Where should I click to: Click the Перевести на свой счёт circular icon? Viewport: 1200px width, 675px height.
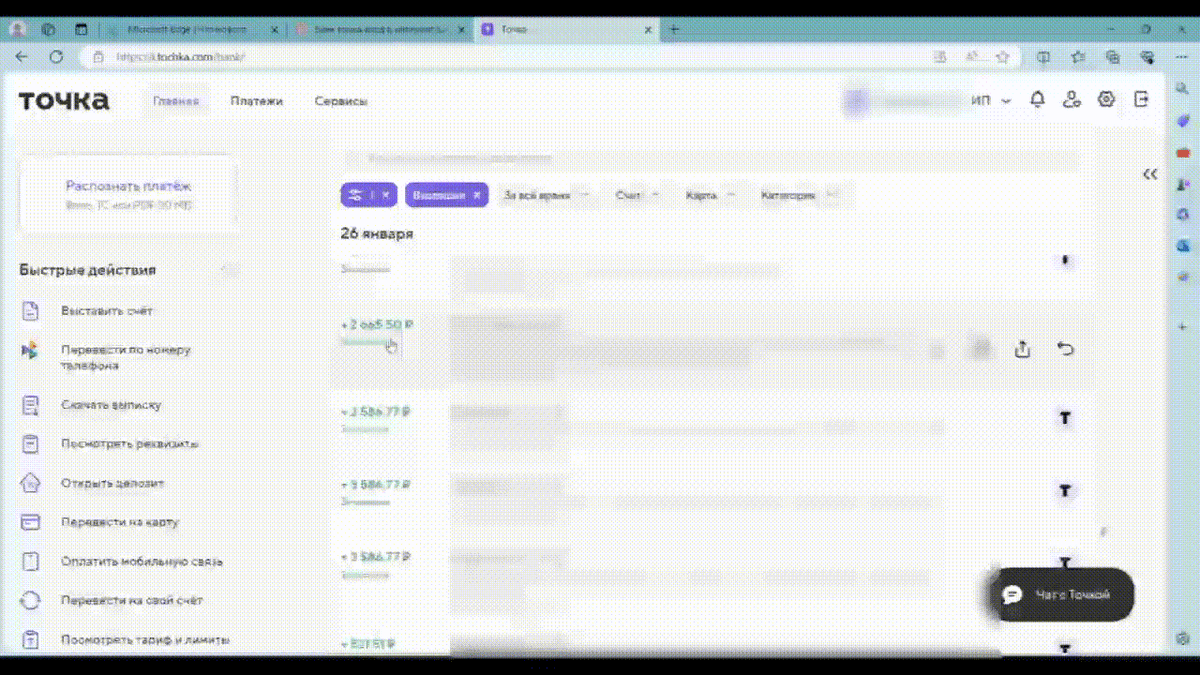(30, 600)
